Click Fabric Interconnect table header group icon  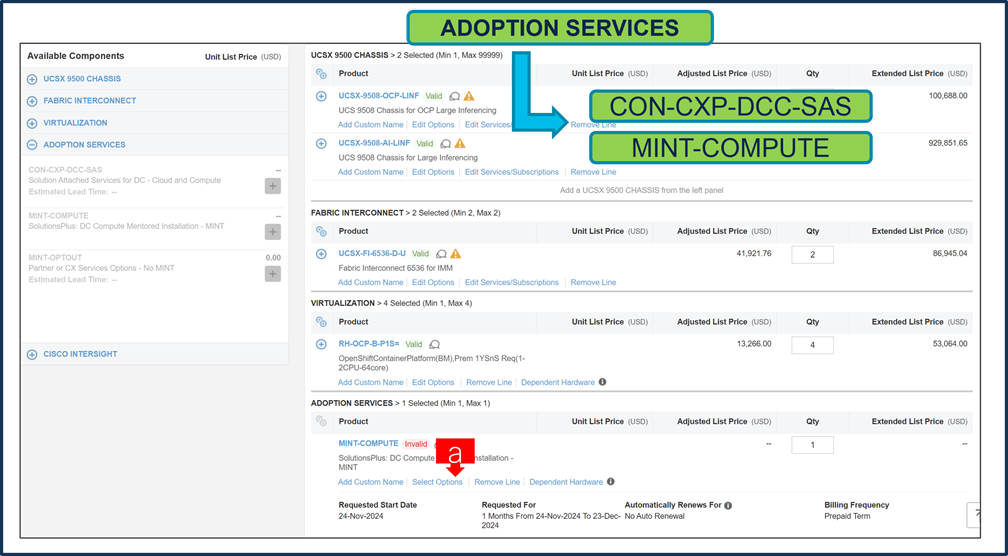click(321, 231)
